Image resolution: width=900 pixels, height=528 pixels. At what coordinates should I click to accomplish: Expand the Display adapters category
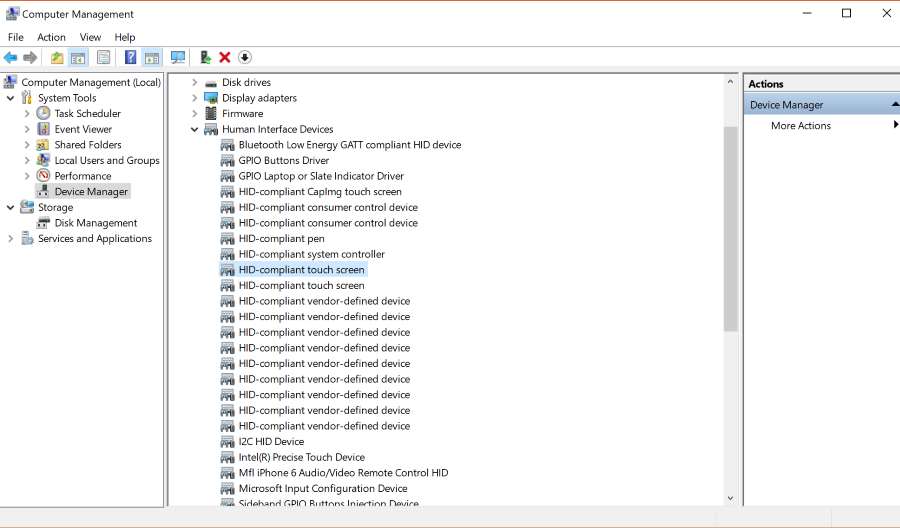[x=195, y=98]
